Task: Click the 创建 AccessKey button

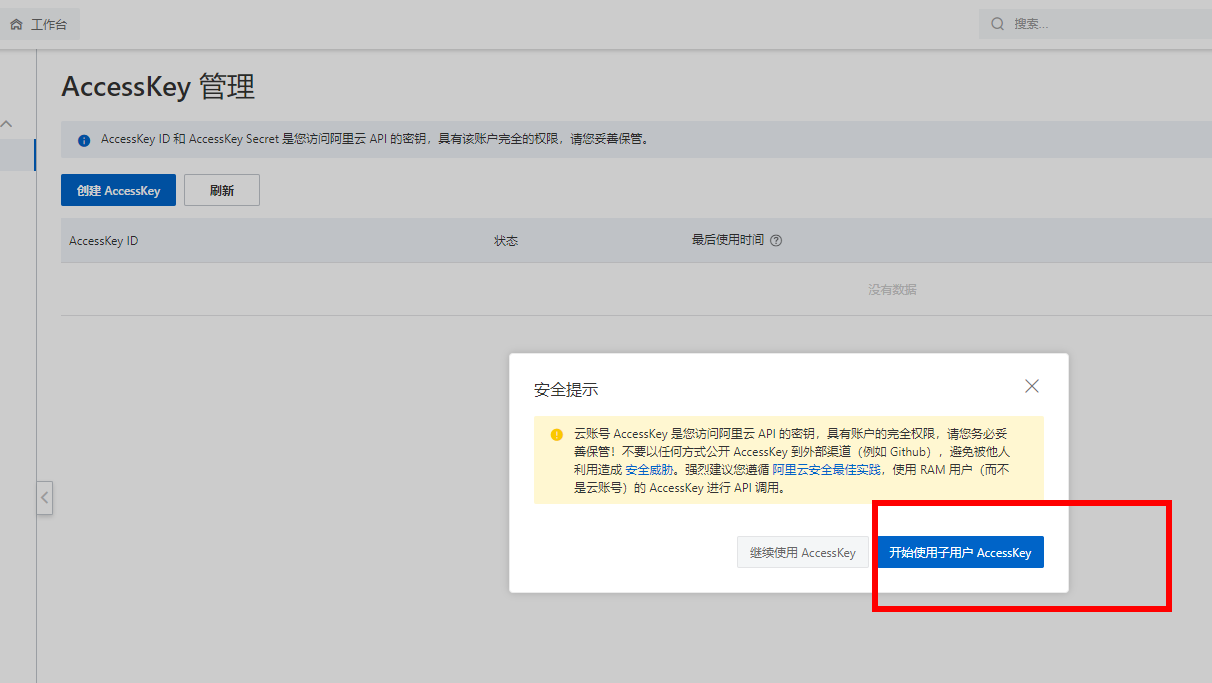Action: click(x=118, y=190)
